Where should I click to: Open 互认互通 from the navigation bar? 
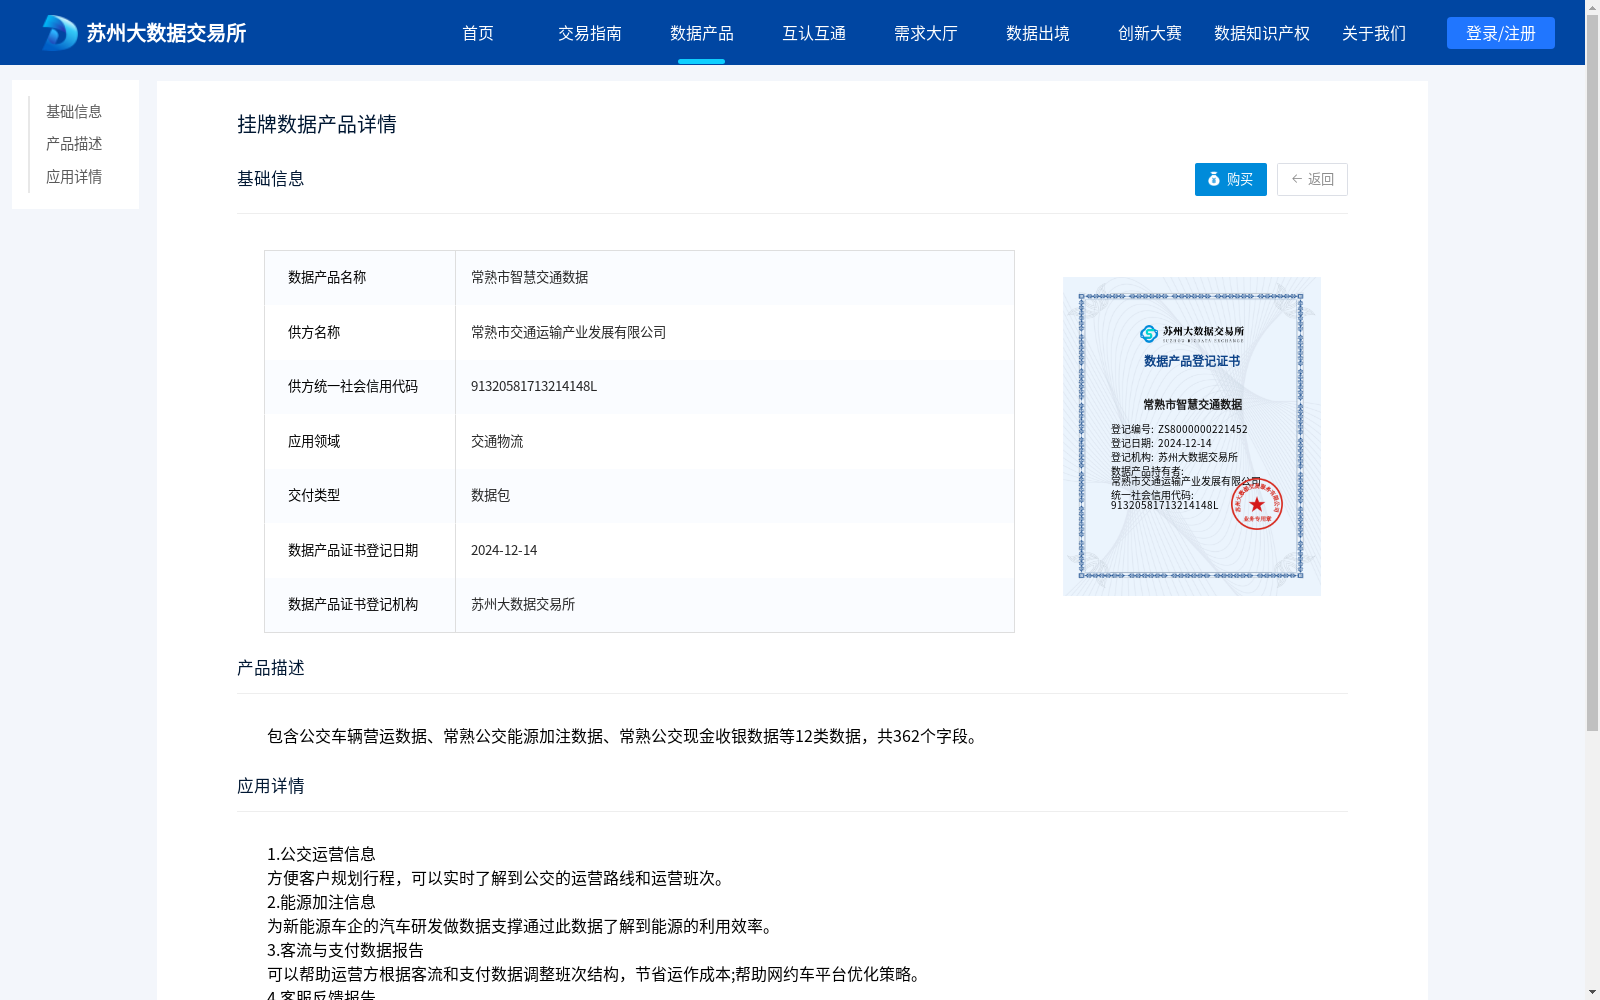pos(814,33)
